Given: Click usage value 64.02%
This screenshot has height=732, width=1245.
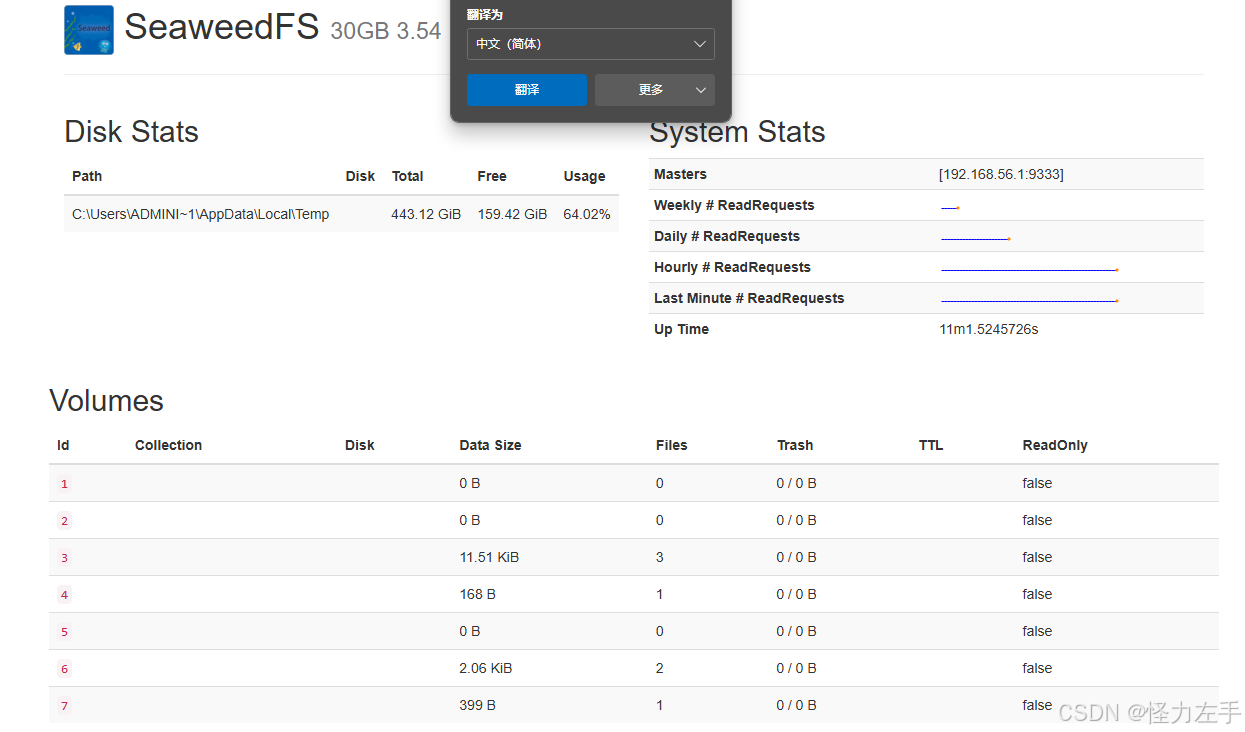Looking at the screenshot, I should pyautogui.click(x=587, y=214).
